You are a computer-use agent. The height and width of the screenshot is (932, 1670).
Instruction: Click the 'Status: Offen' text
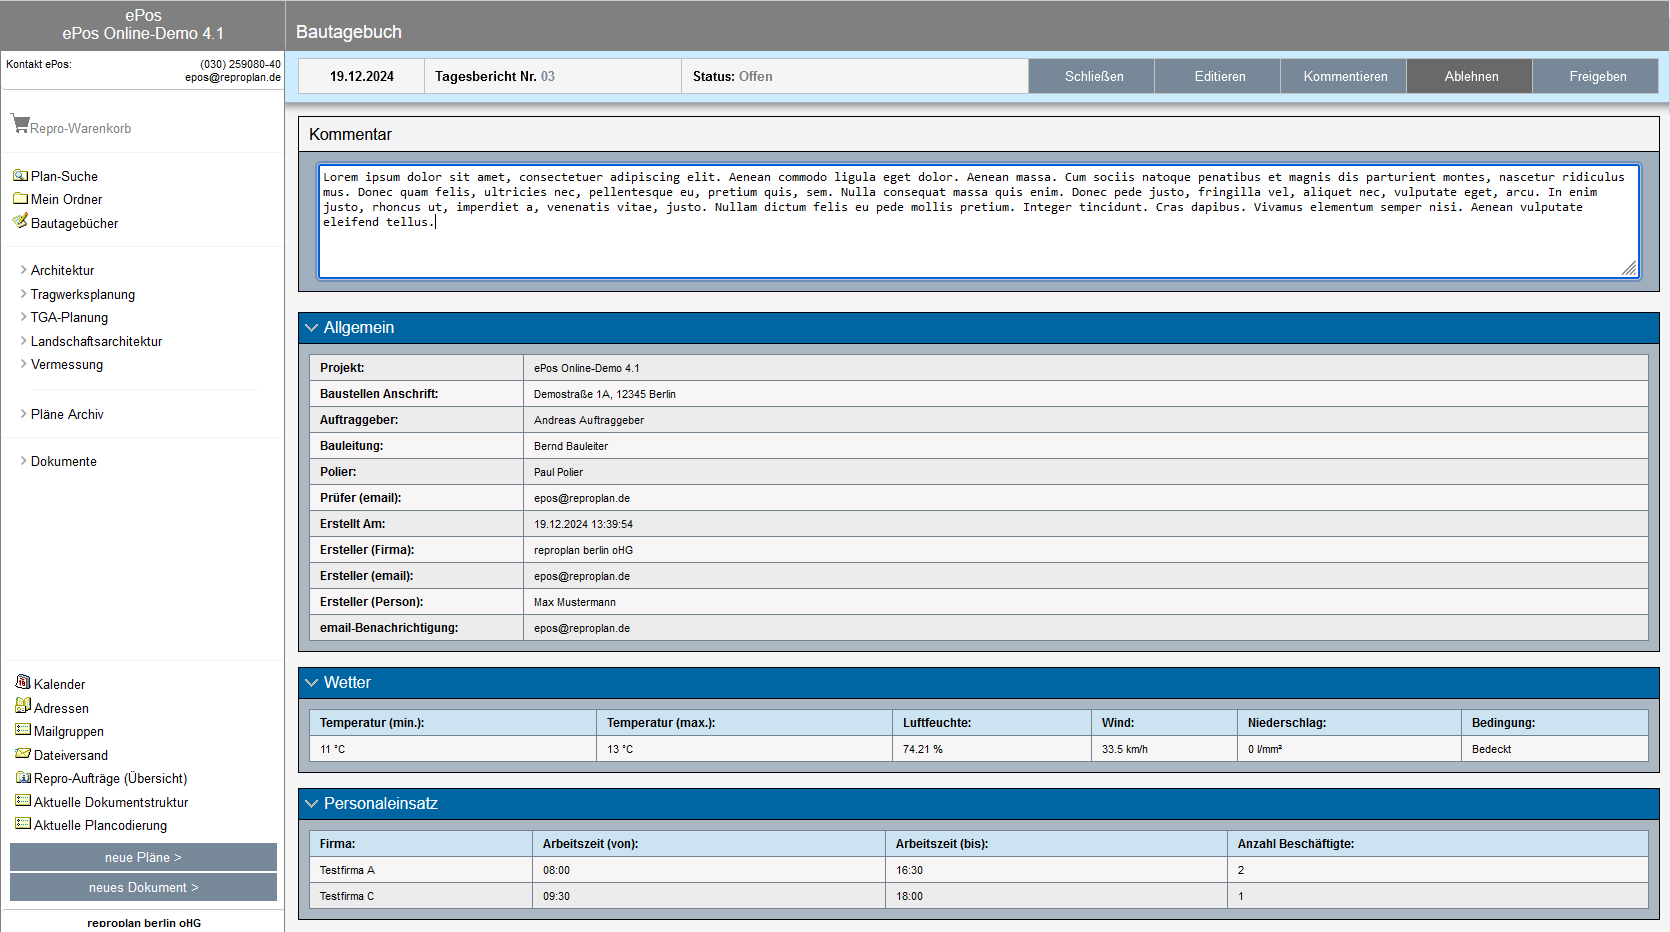tap(732, 76)
